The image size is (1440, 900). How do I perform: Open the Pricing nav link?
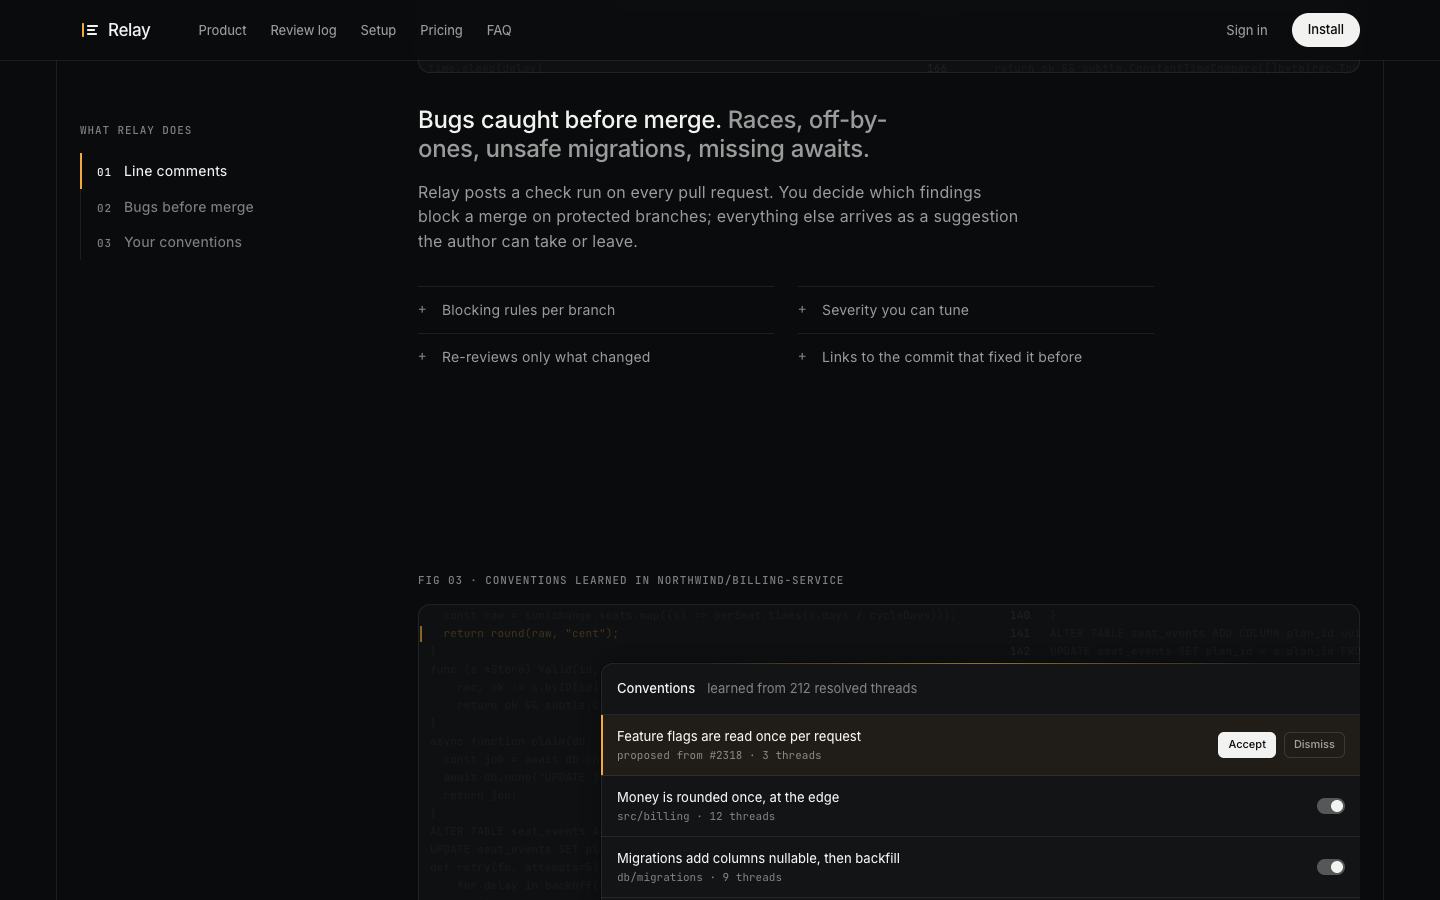441,30
